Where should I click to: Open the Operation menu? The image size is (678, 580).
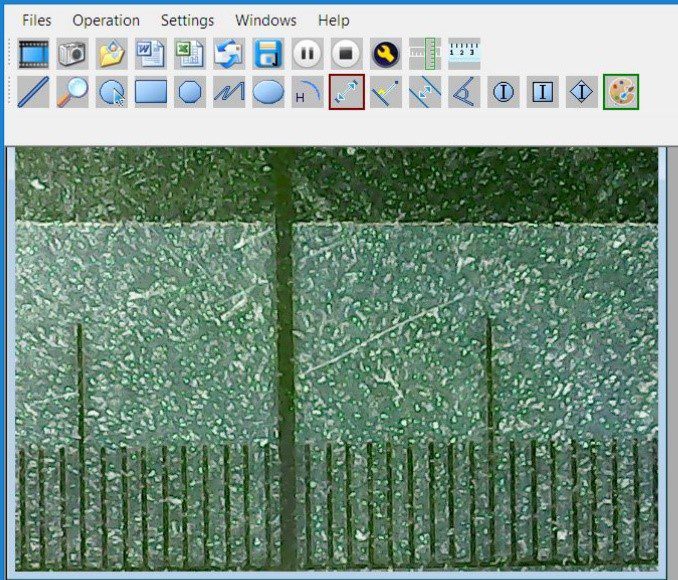[106, 20]
